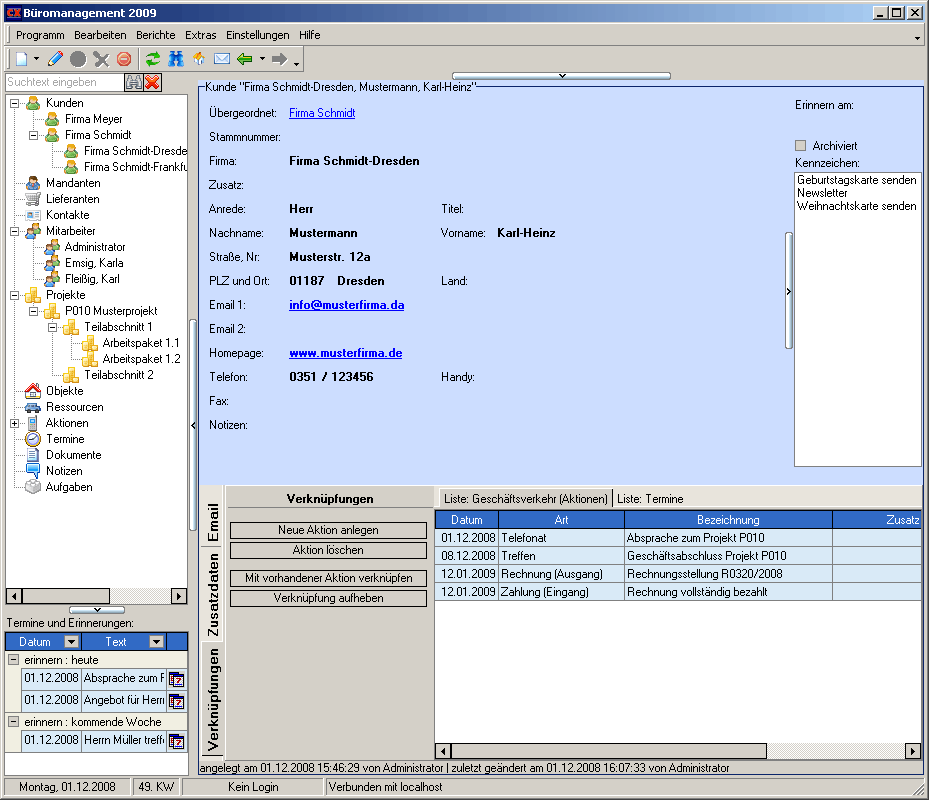Open search via blue binoculars toolbar icon
The width and height of the screenshot is (929, 800).
coord(176,59)
